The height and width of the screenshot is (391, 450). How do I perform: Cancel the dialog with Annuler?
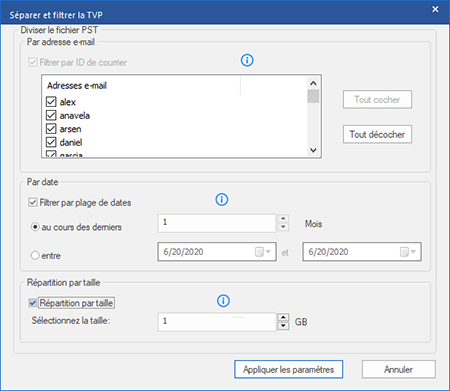[x=399, y=369]
